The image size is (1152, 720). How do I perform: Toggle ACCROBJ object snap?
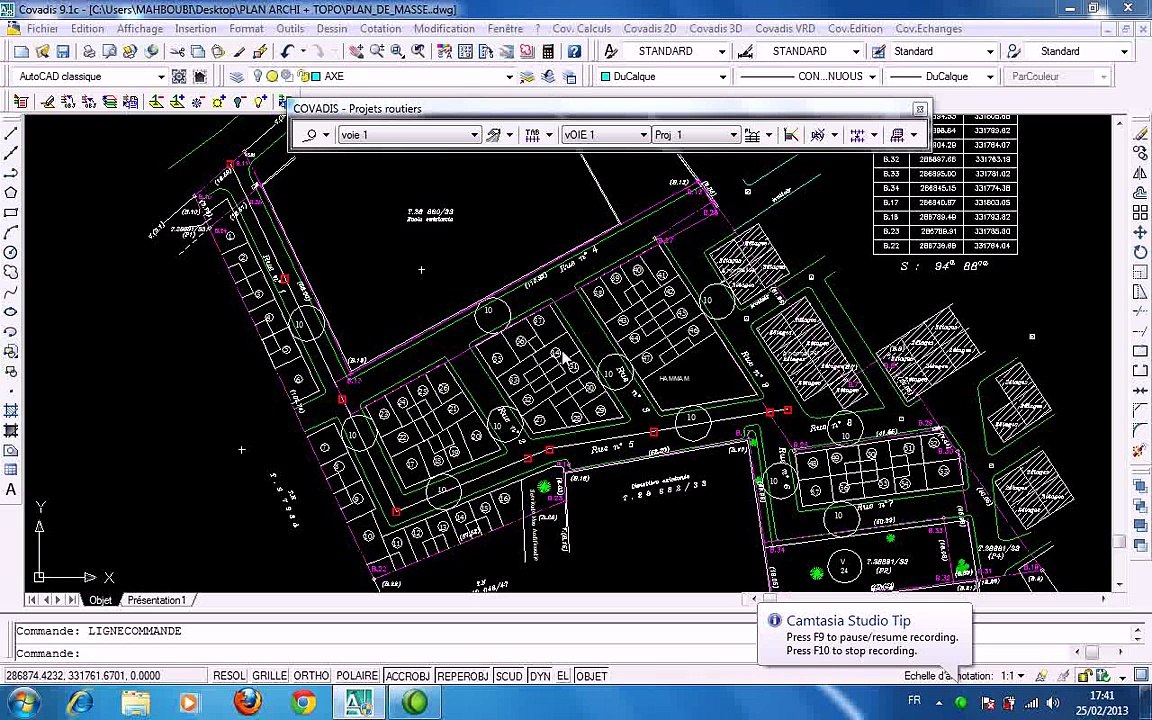(x=408, y=676)
